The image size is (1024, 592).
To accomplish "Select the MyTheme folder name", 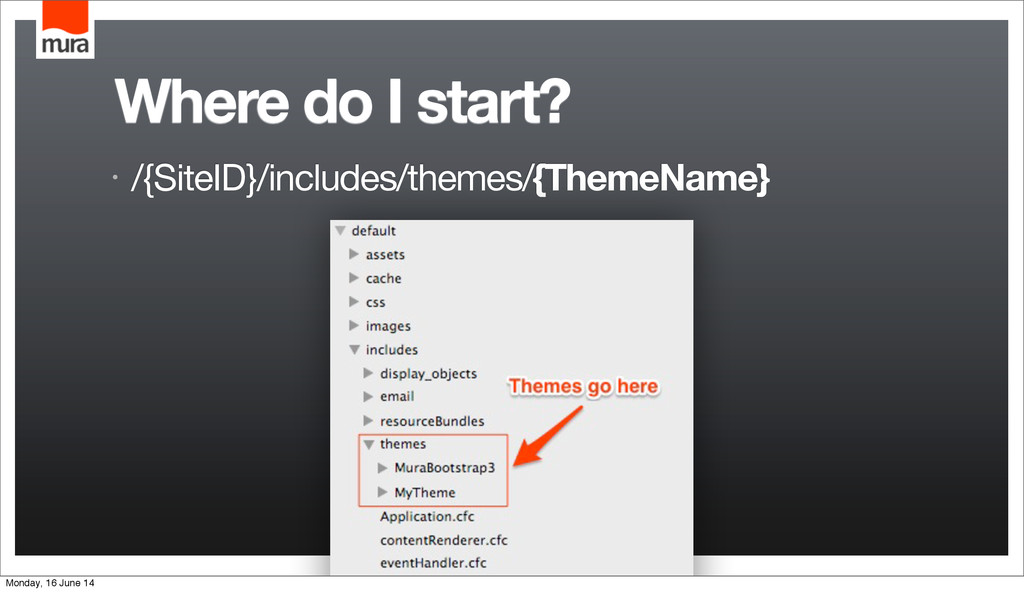I will pos(424,493).
